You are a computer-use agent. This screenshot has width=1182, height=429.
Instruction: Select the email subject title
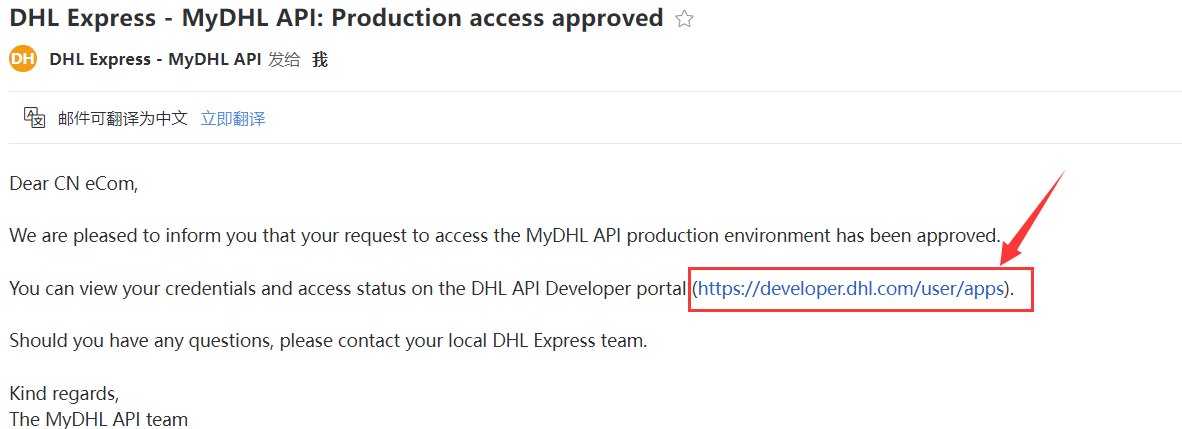coord(336,18)
